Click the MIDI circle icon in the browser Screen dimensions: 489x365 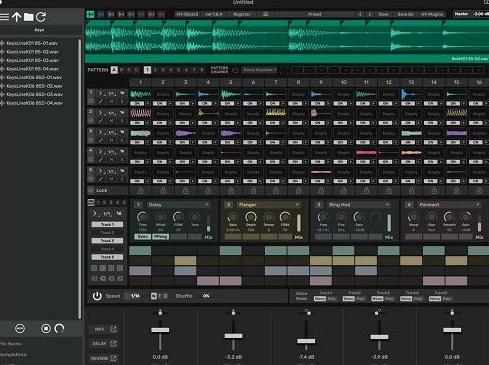coord(20,329)
